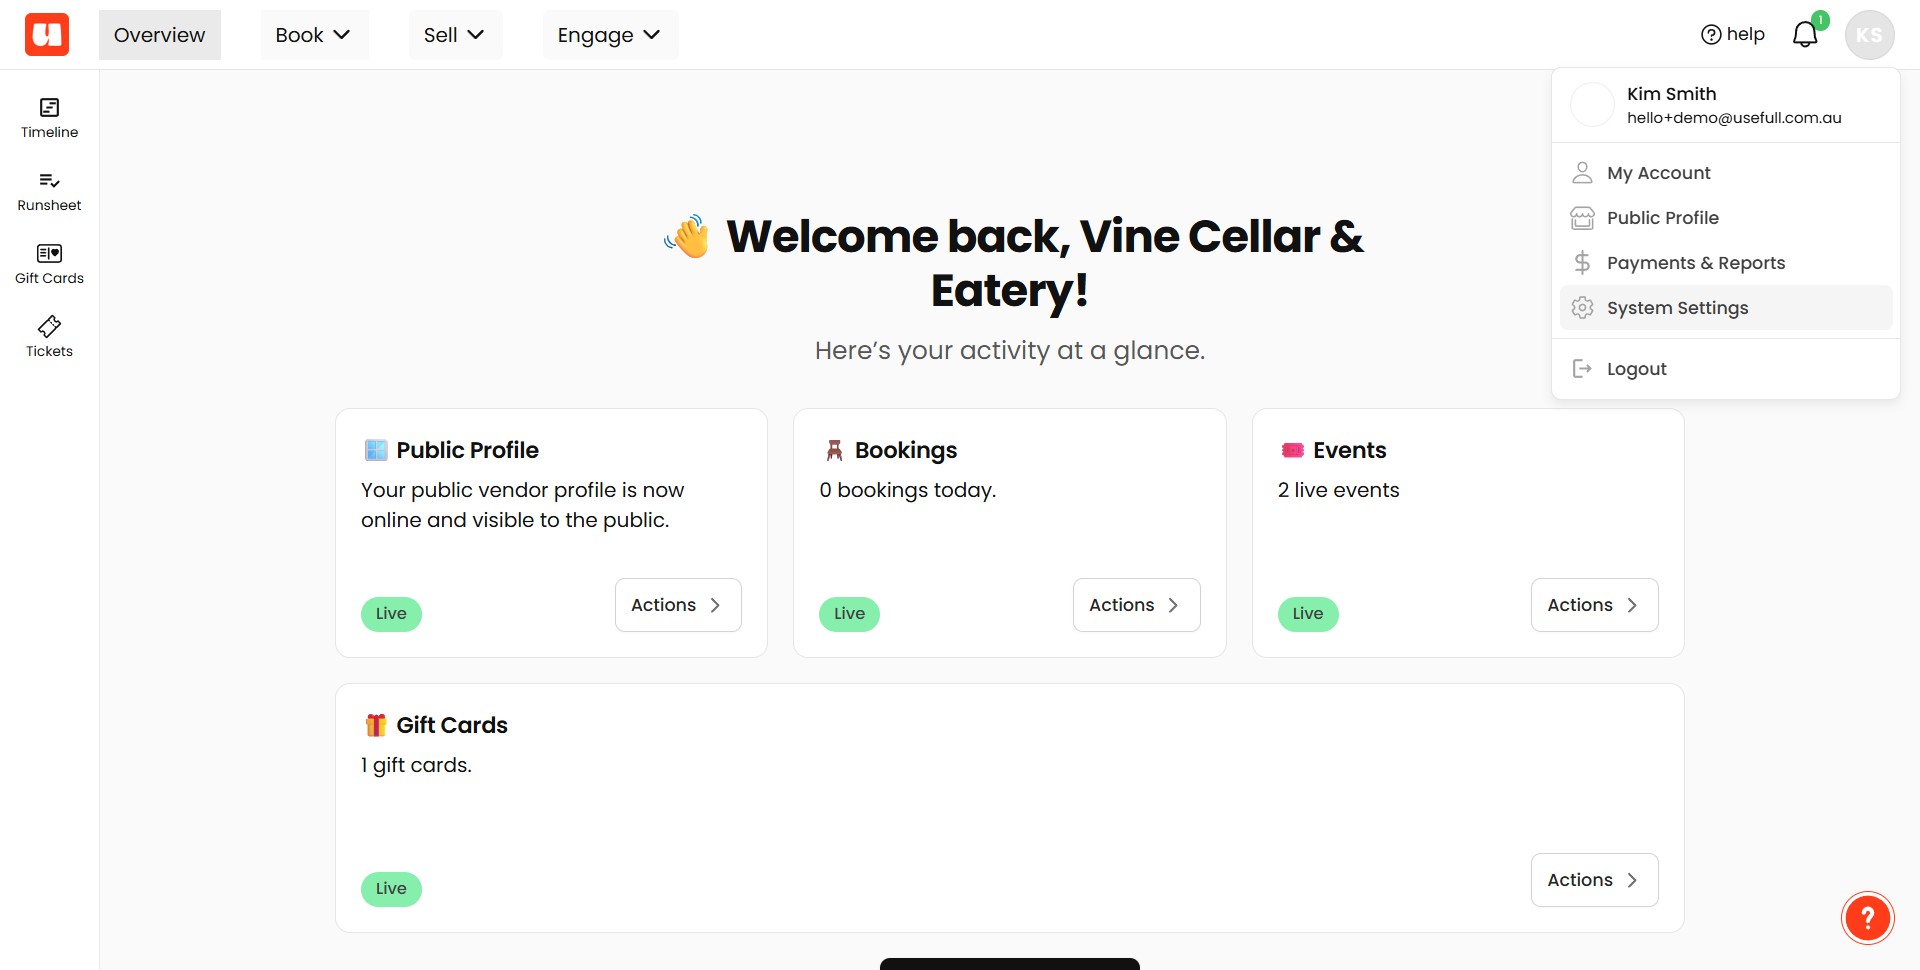1920x970 pixels.
Task: Open Actions on the Bookings card
Action: (x=1136, y=605)
